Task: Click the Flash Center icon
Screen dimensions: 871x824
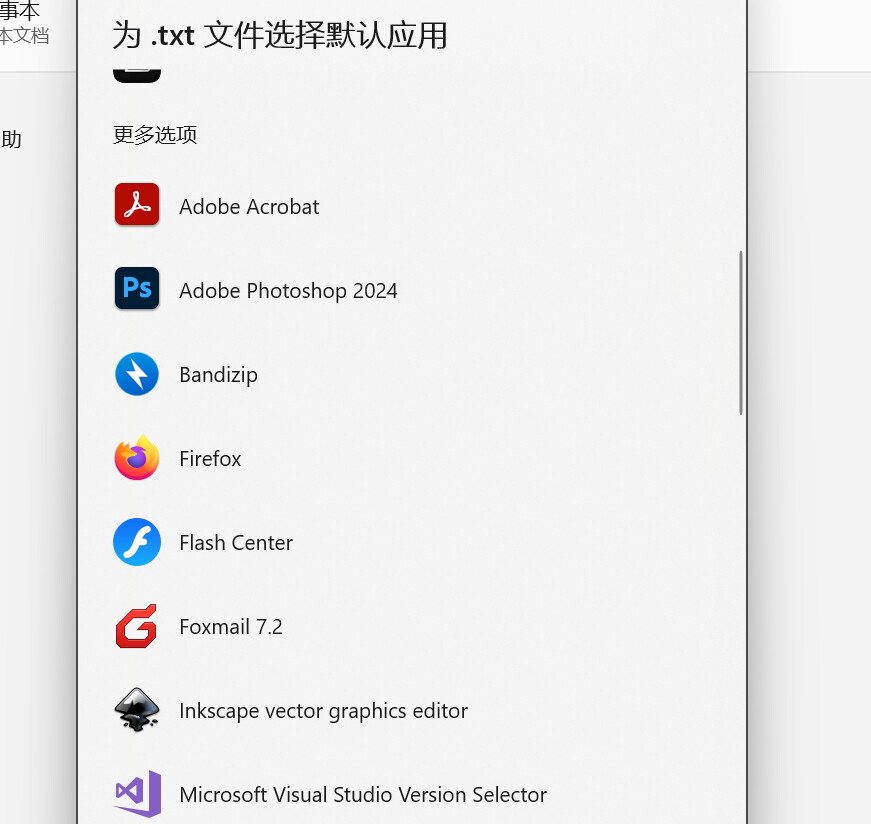Action: tap(137, 542)
